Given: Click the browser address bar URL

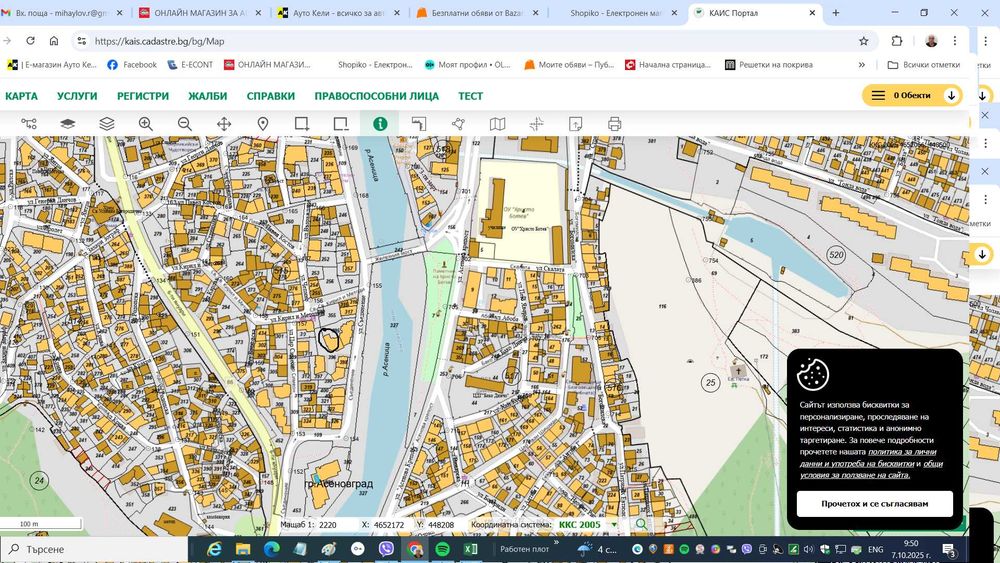Looking at the screenshot, I should tap(160, 41).
